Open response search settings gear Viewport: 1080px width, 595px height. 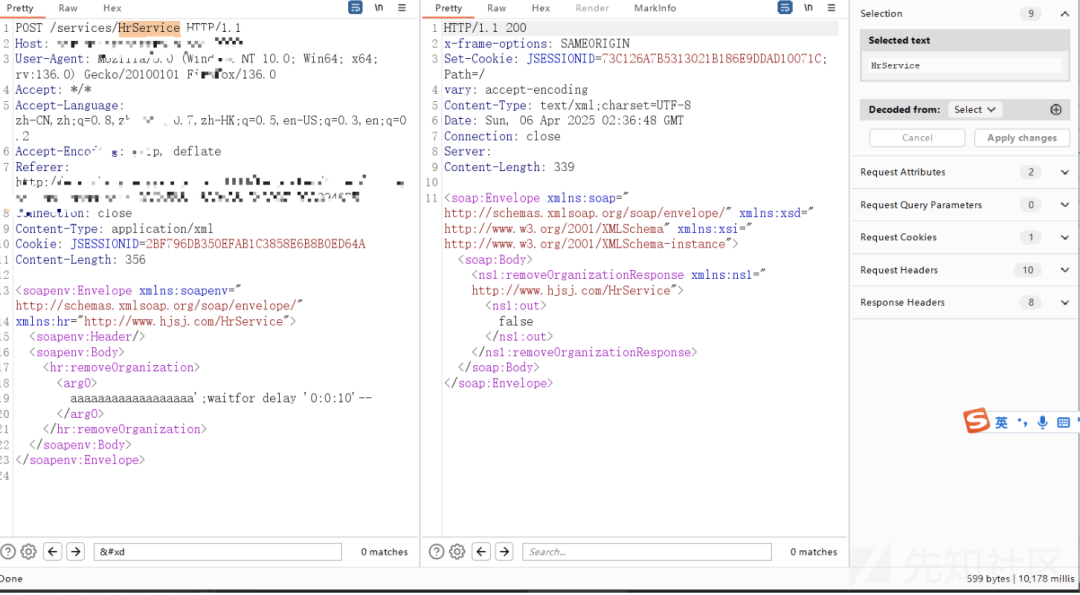click(x=457, y=552)
